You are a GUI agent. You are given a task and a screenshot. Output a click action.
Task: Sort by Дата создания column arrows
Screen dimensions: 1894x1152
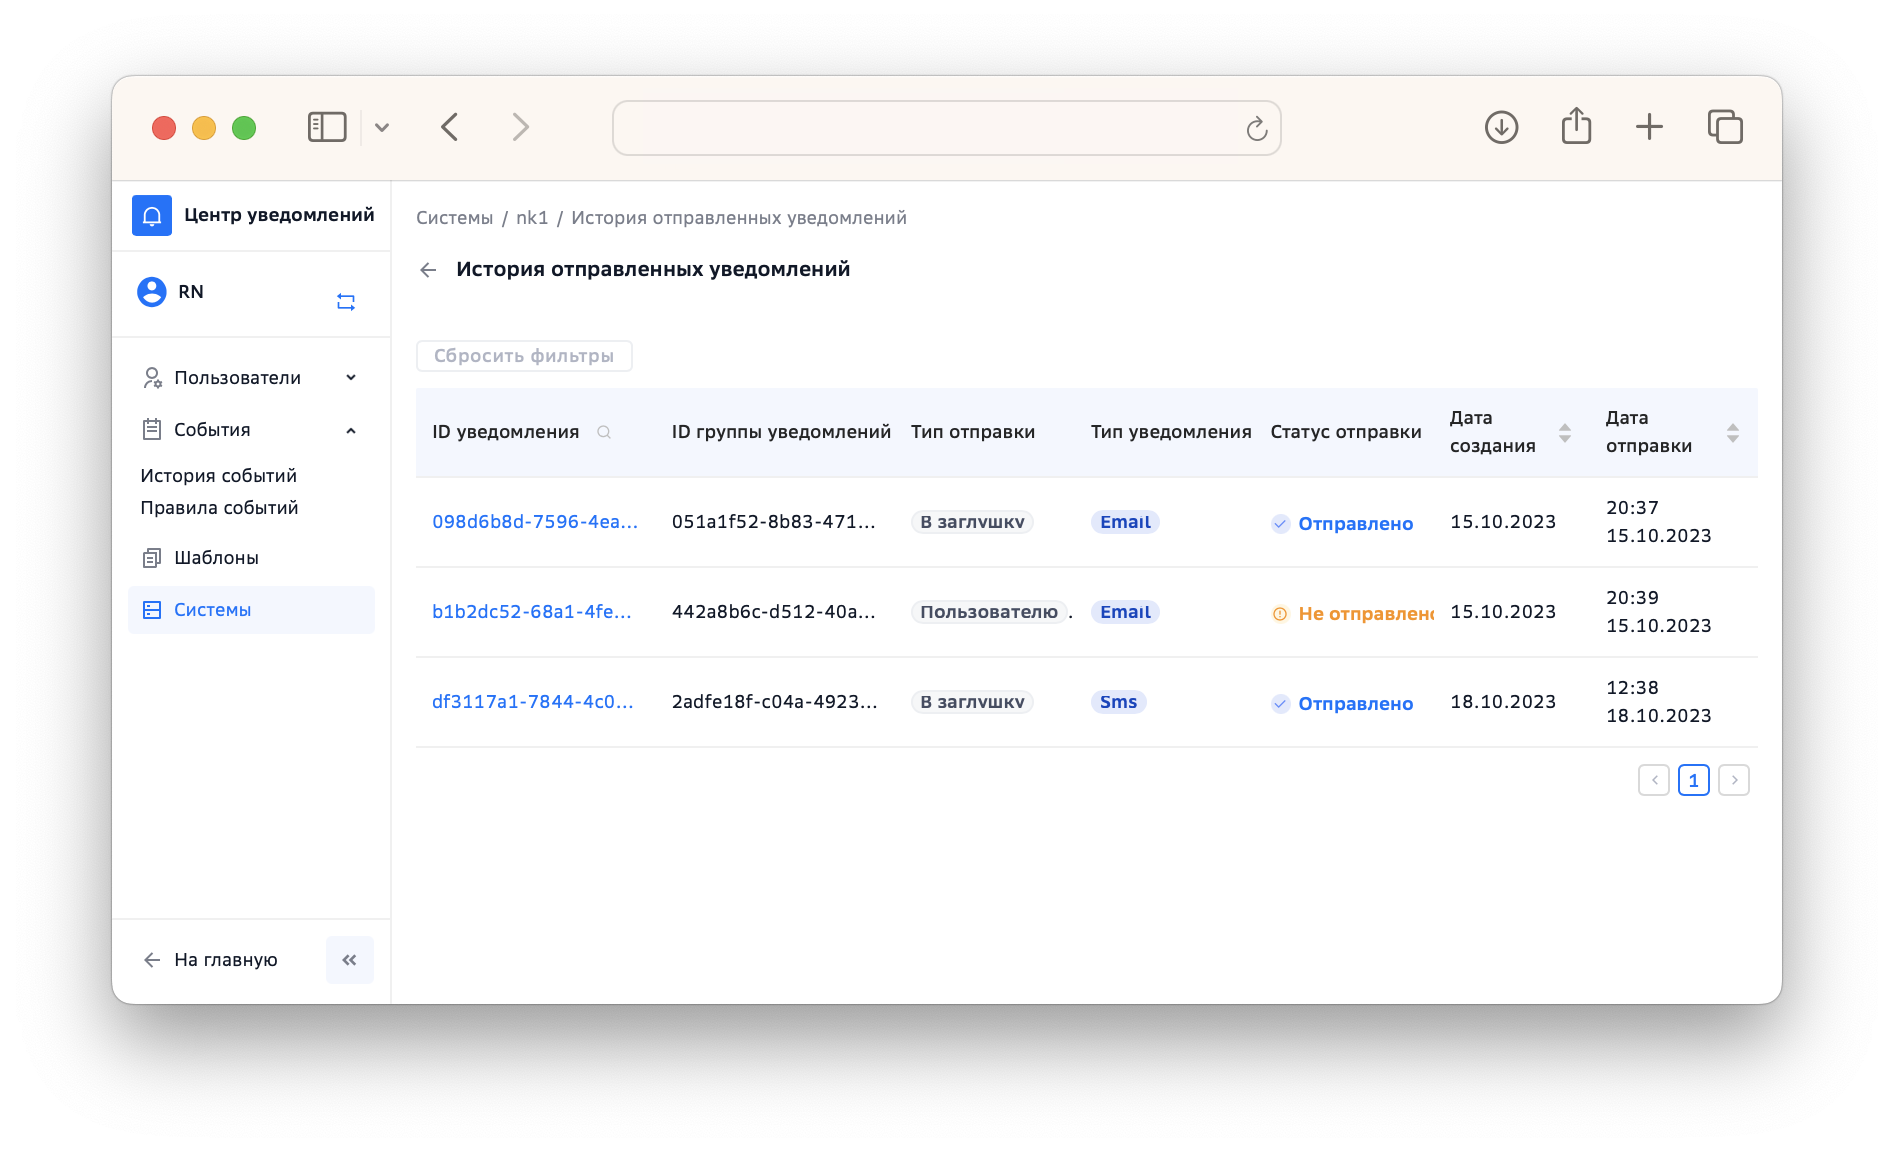point(1565,432)
